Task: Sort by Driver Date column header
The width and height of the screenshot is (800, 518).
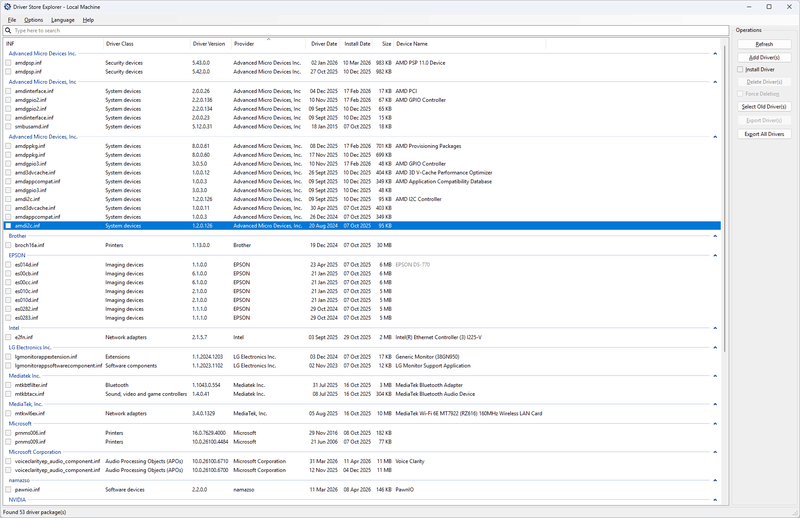Action: (x=323, y=44)
